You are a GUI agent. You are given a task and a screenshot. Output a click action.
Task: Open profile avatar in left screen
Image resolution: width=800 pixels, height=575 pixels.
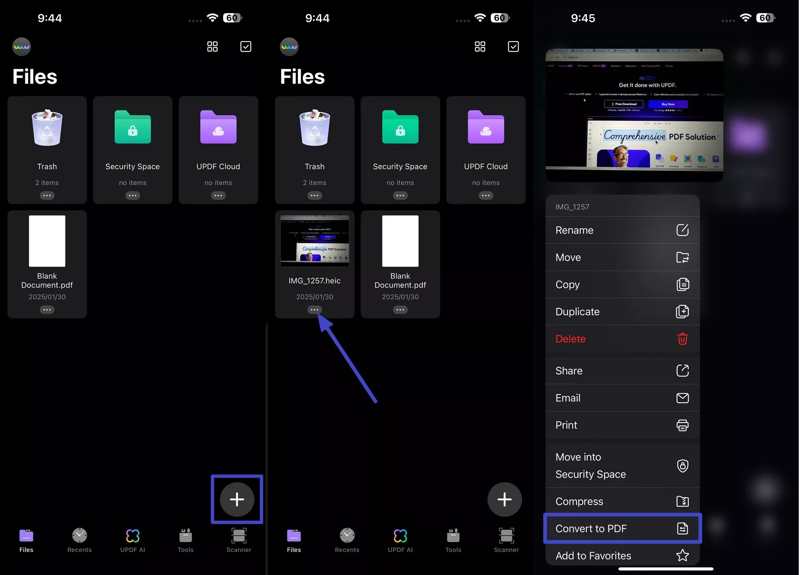[21, 46]
